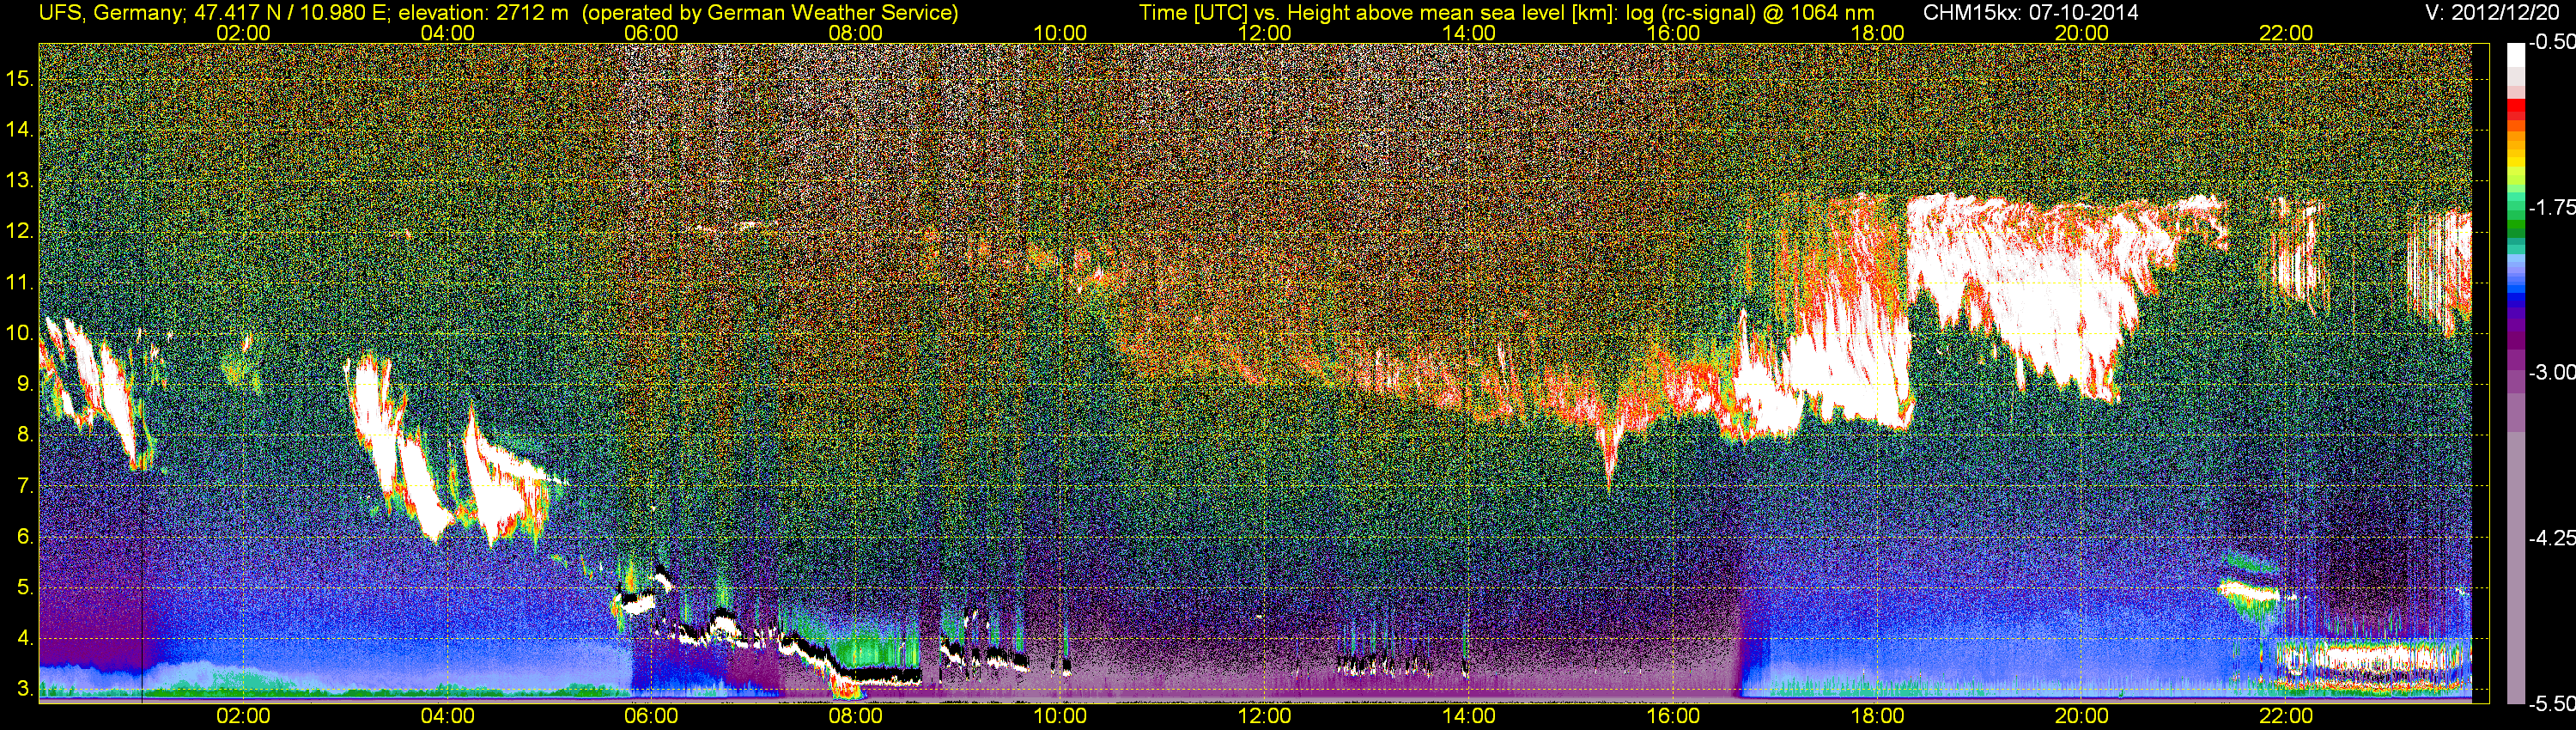Click the 02:00 time label on top axis
The width and height of the screenshot is (2576, 730).
coord(243,33)
